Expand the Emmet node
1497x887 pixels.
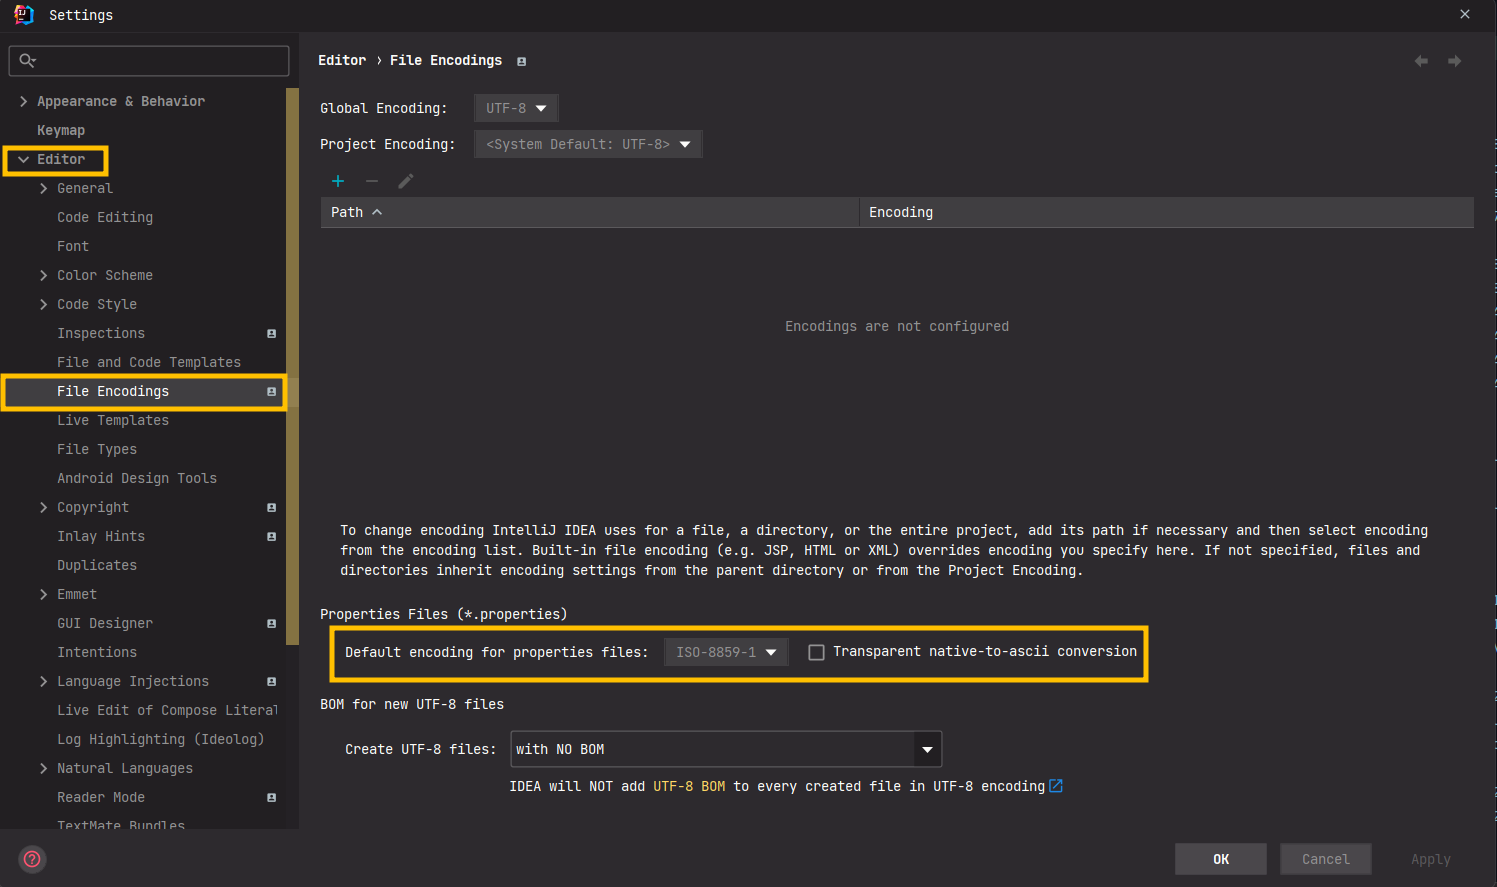click(x=43, y=594)
